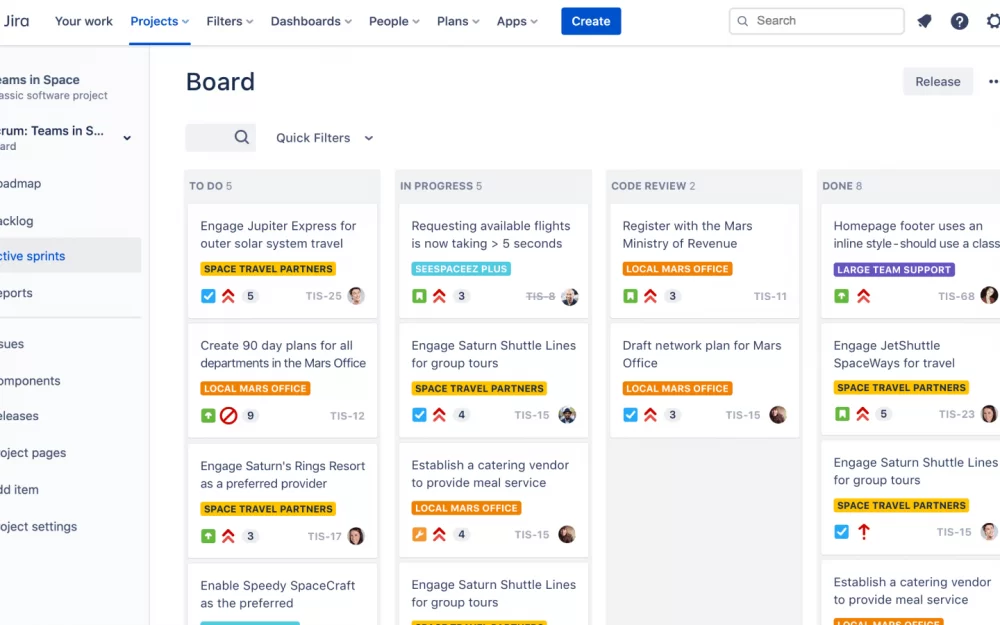Open the settings gear icon in top bar
This screenshot has width=1000, height=625.
[x=993, y=21]
